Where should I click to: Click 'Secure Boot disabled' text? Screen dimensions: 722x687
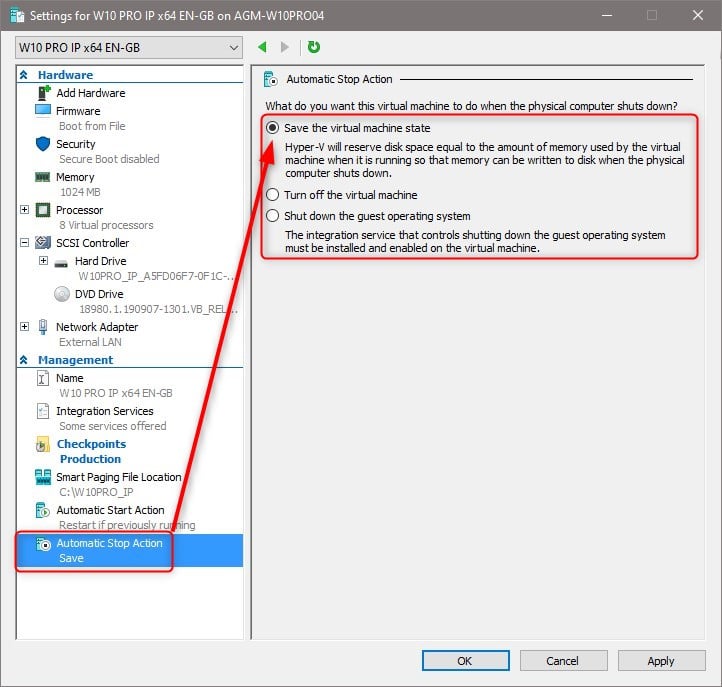tap(109, 159)
